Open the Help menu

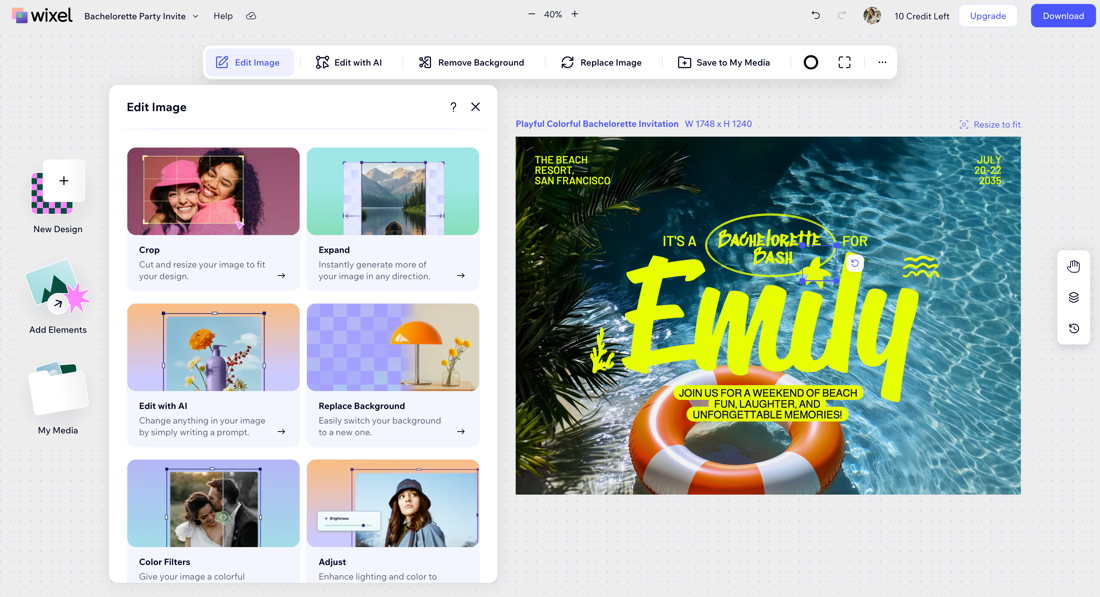click(223, 16)
